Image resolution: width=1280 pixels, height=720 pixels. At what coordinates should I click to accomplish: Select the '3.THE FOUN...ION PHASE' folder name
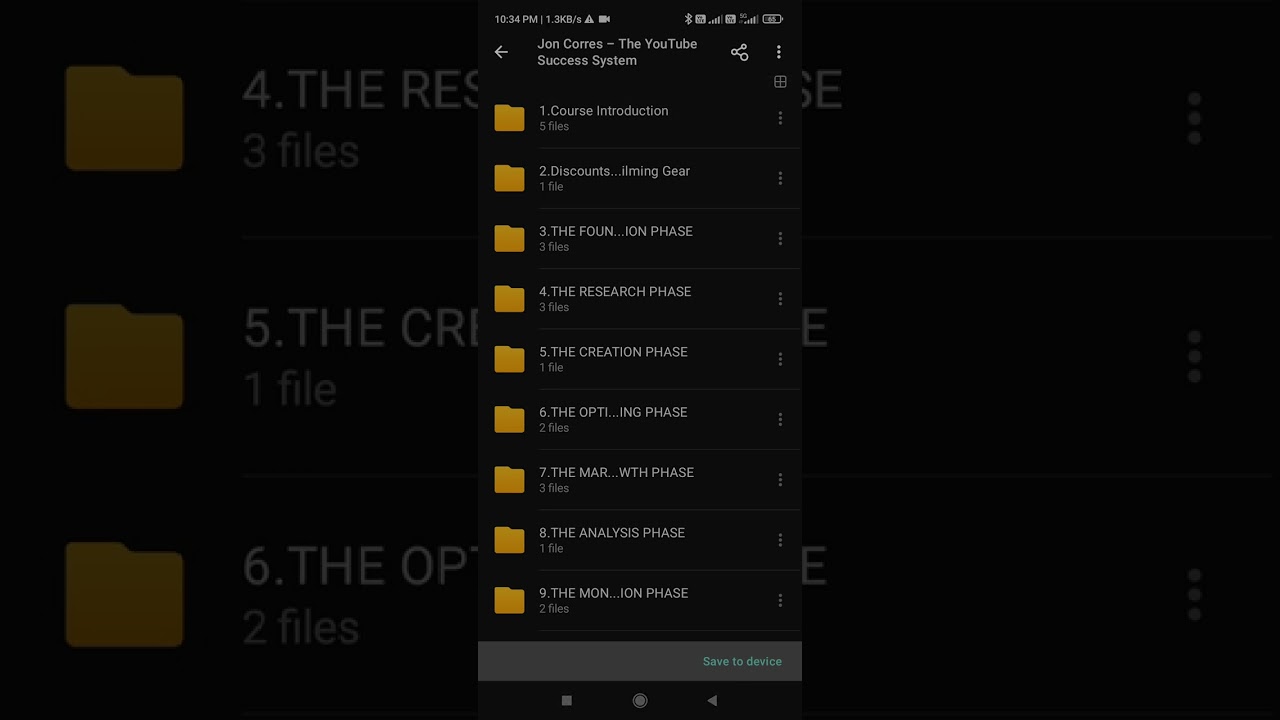616,231
